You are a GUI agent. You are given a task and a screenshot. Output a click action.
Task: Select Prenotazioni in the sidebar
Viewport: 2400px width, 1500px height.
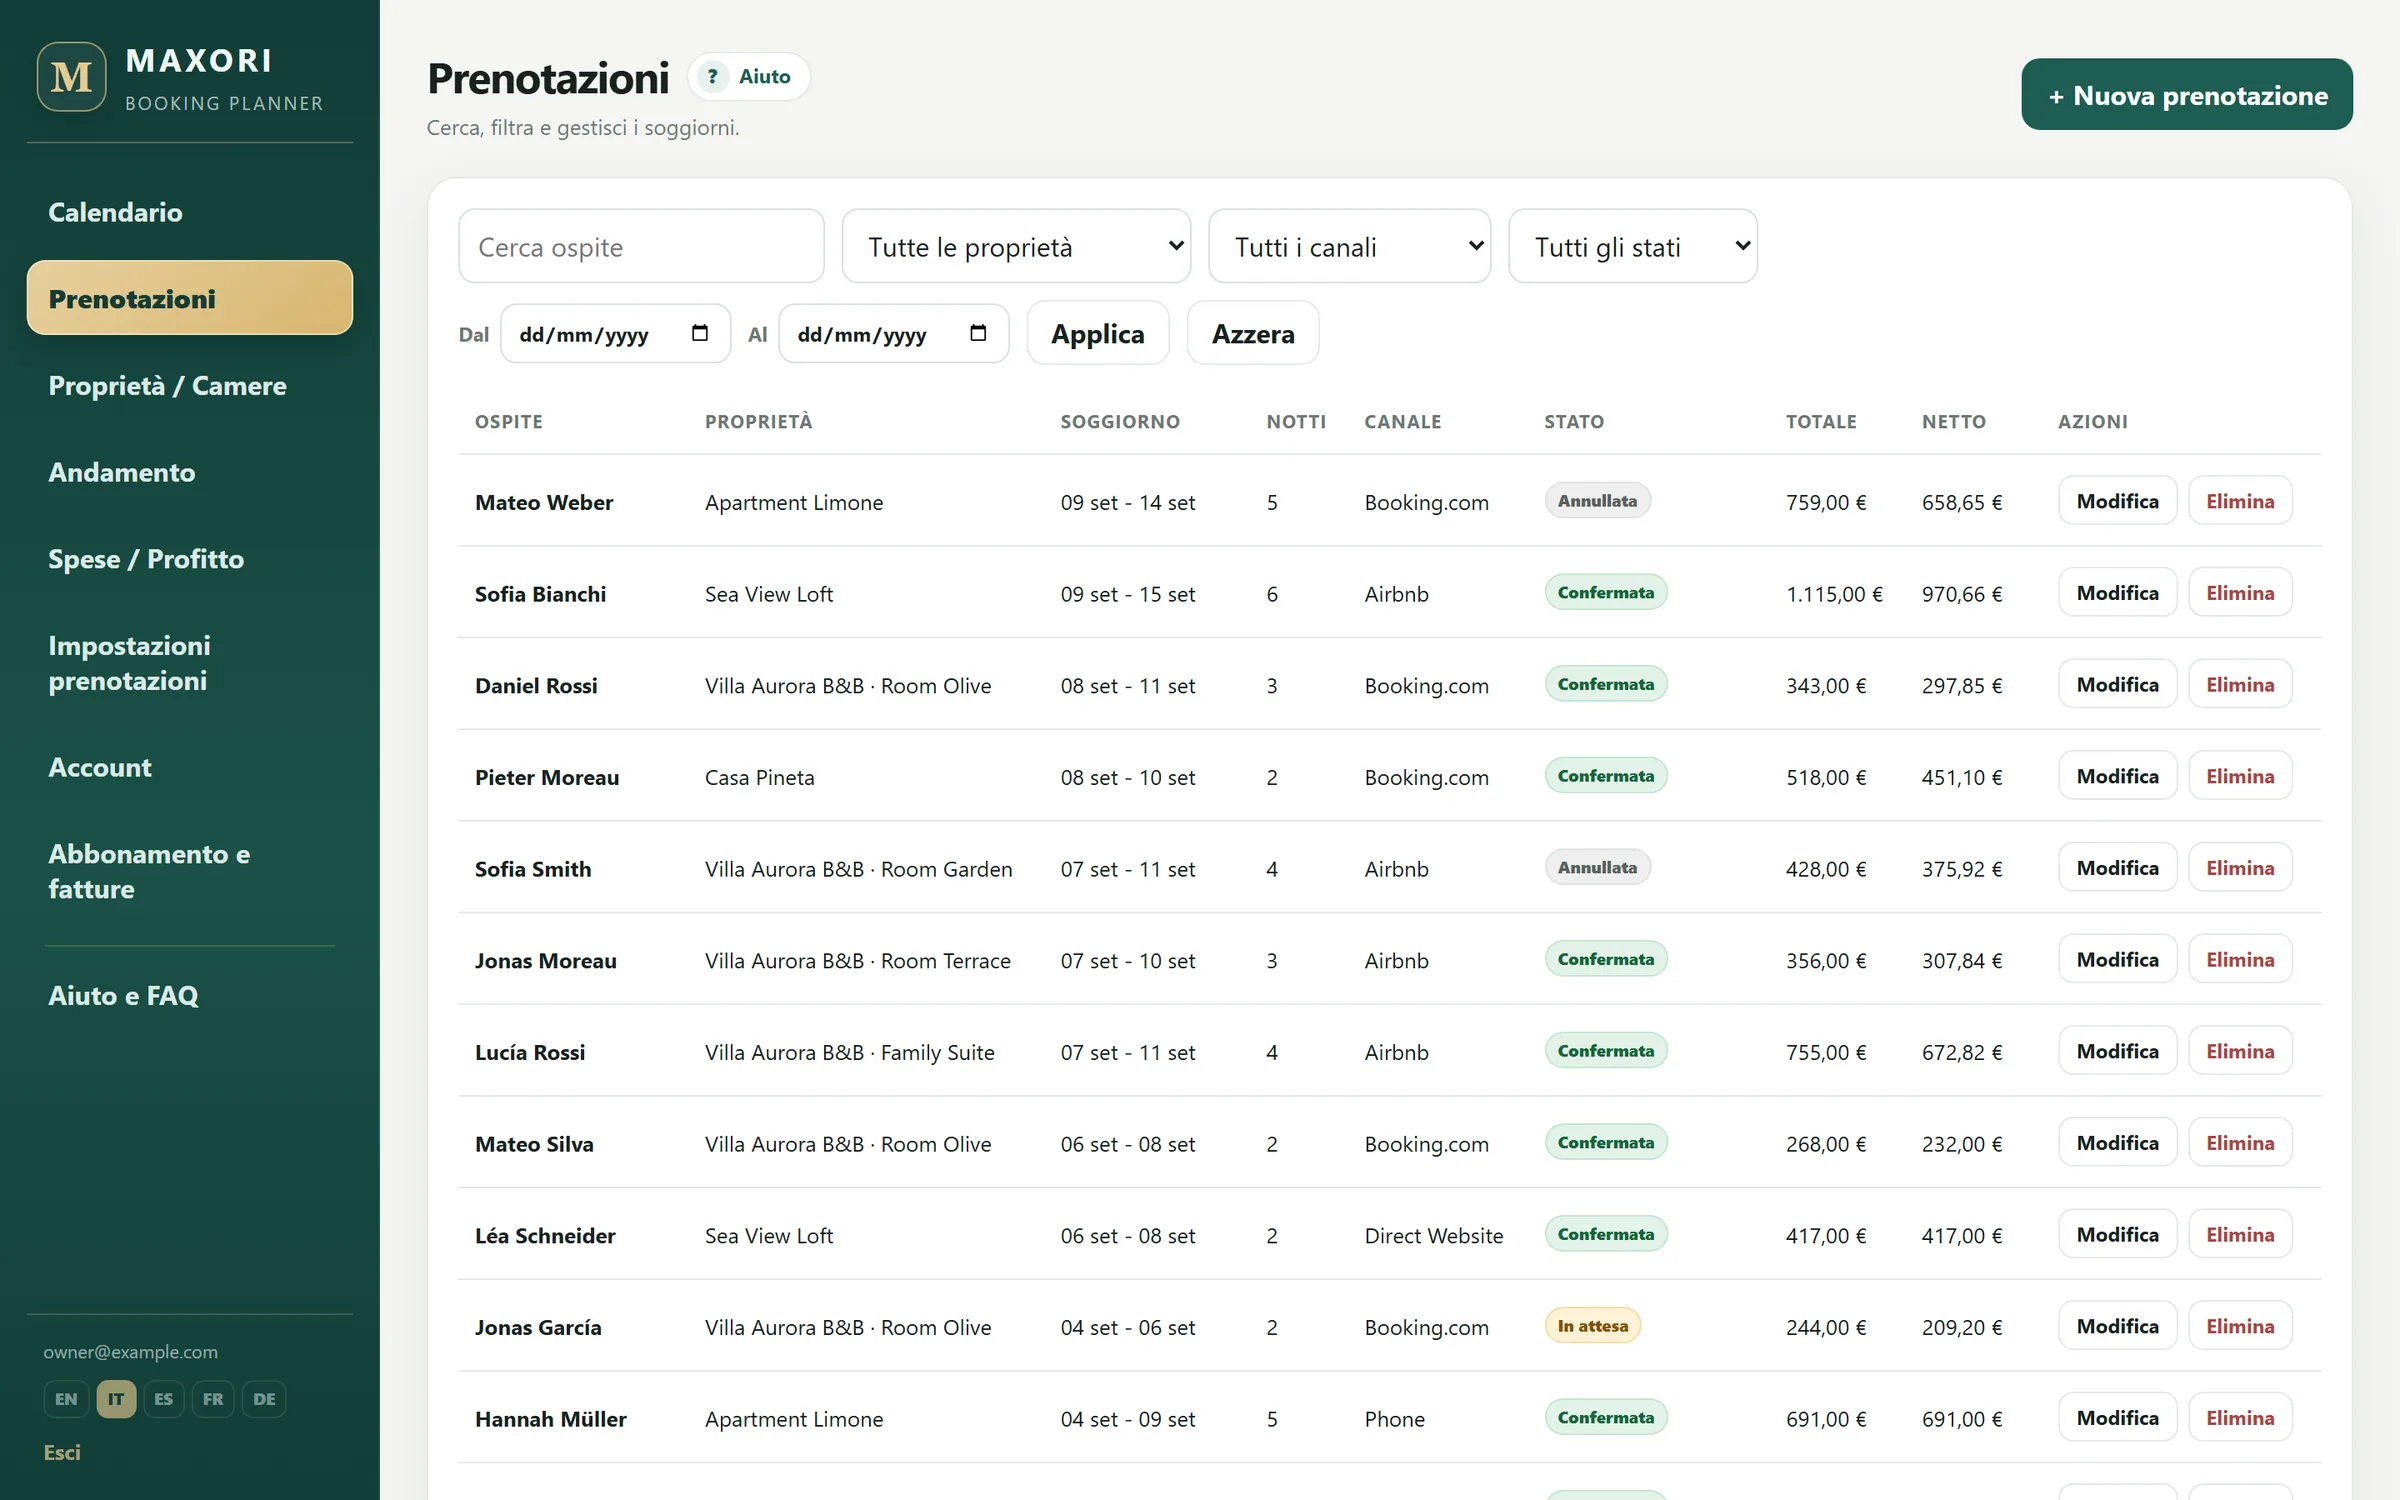[x=189, y=298]
